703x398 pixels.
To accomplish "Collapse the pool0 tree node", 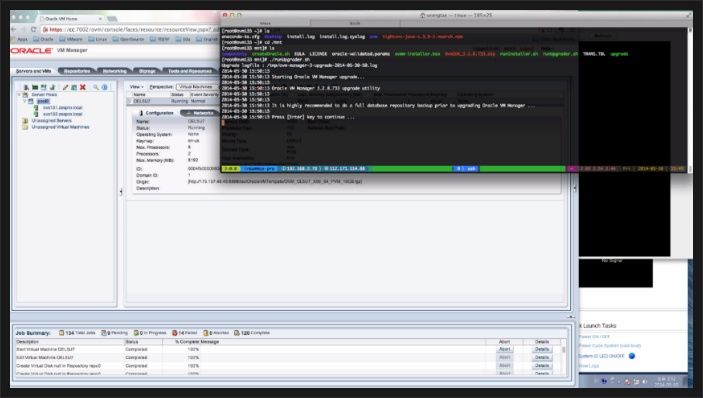I will 25,101.
